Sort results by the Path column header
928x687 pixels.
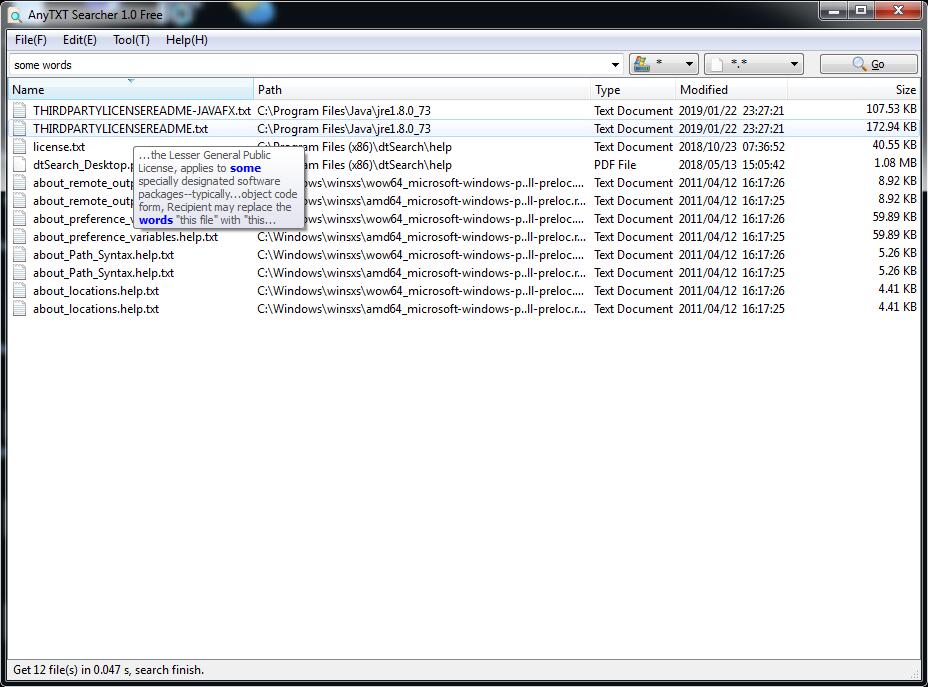pyautogui.click(x=422, y=90)
